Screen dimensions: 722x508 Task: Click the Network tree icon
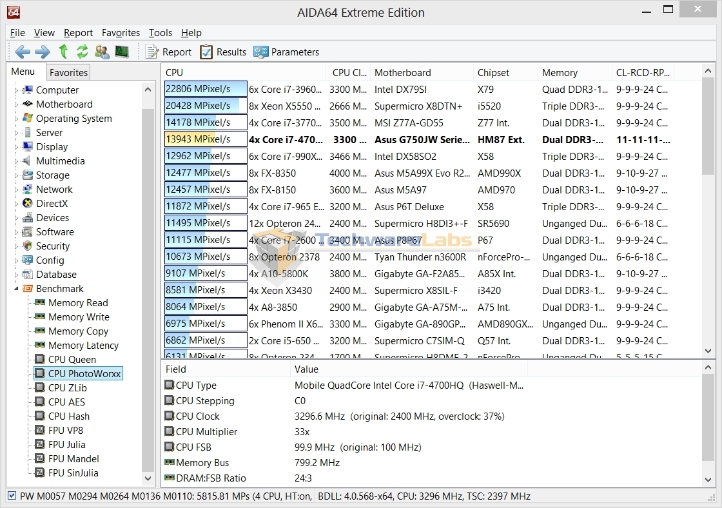tap(28, 189)
